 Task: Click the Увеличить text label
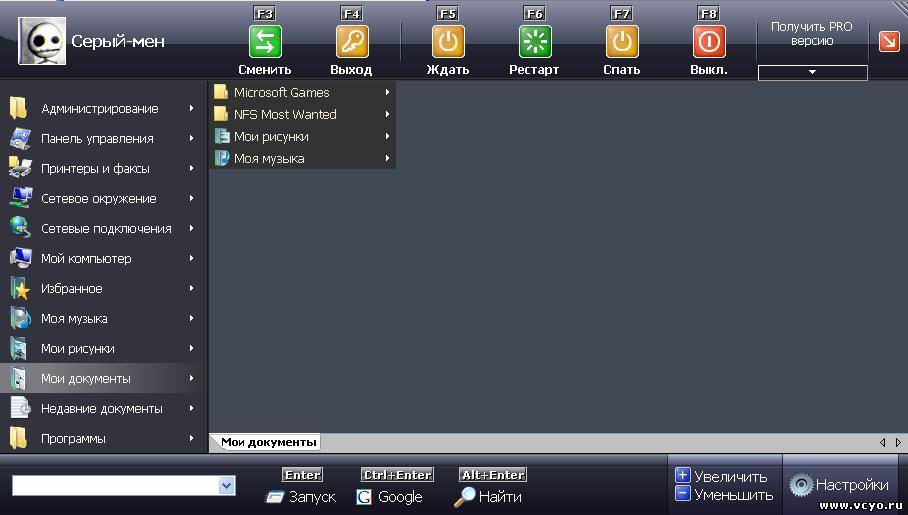click(x=731, y=477)
